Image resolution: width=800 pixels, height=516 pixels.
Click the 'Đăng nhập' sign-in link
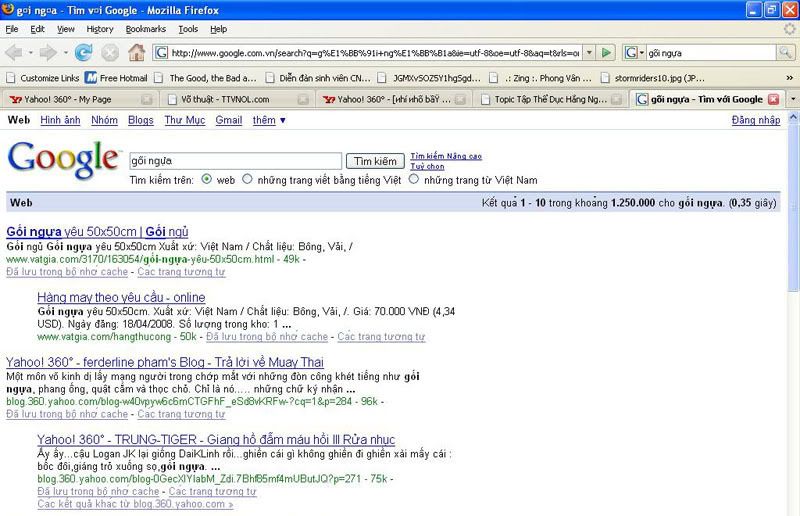[756, 120]
